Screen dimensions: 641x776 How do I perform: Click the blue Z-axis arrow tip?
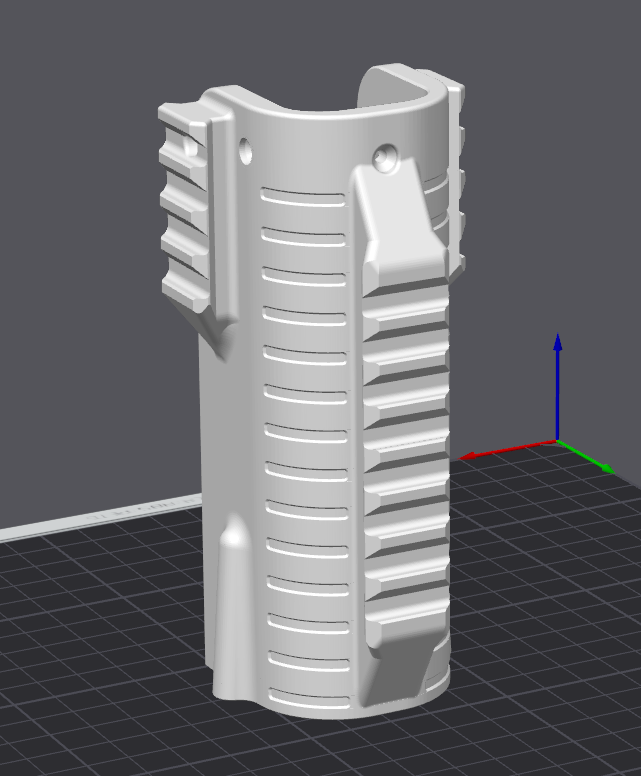pos(558,341)
